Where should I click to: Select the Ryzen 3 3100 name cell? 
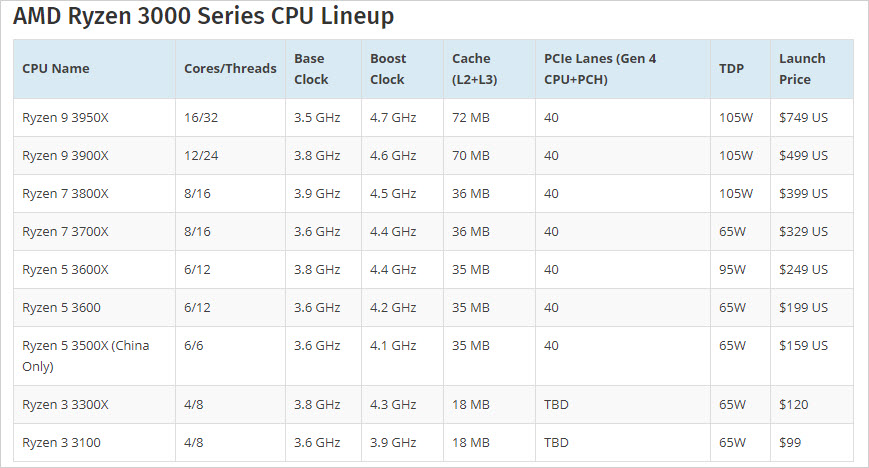pos(62,442)
